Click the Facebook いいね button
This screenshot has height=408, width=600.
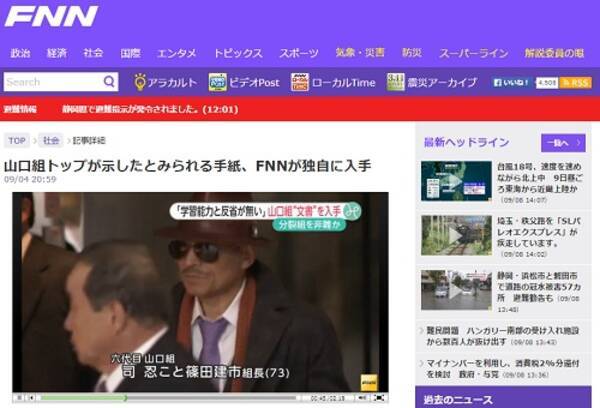(512, 82)
